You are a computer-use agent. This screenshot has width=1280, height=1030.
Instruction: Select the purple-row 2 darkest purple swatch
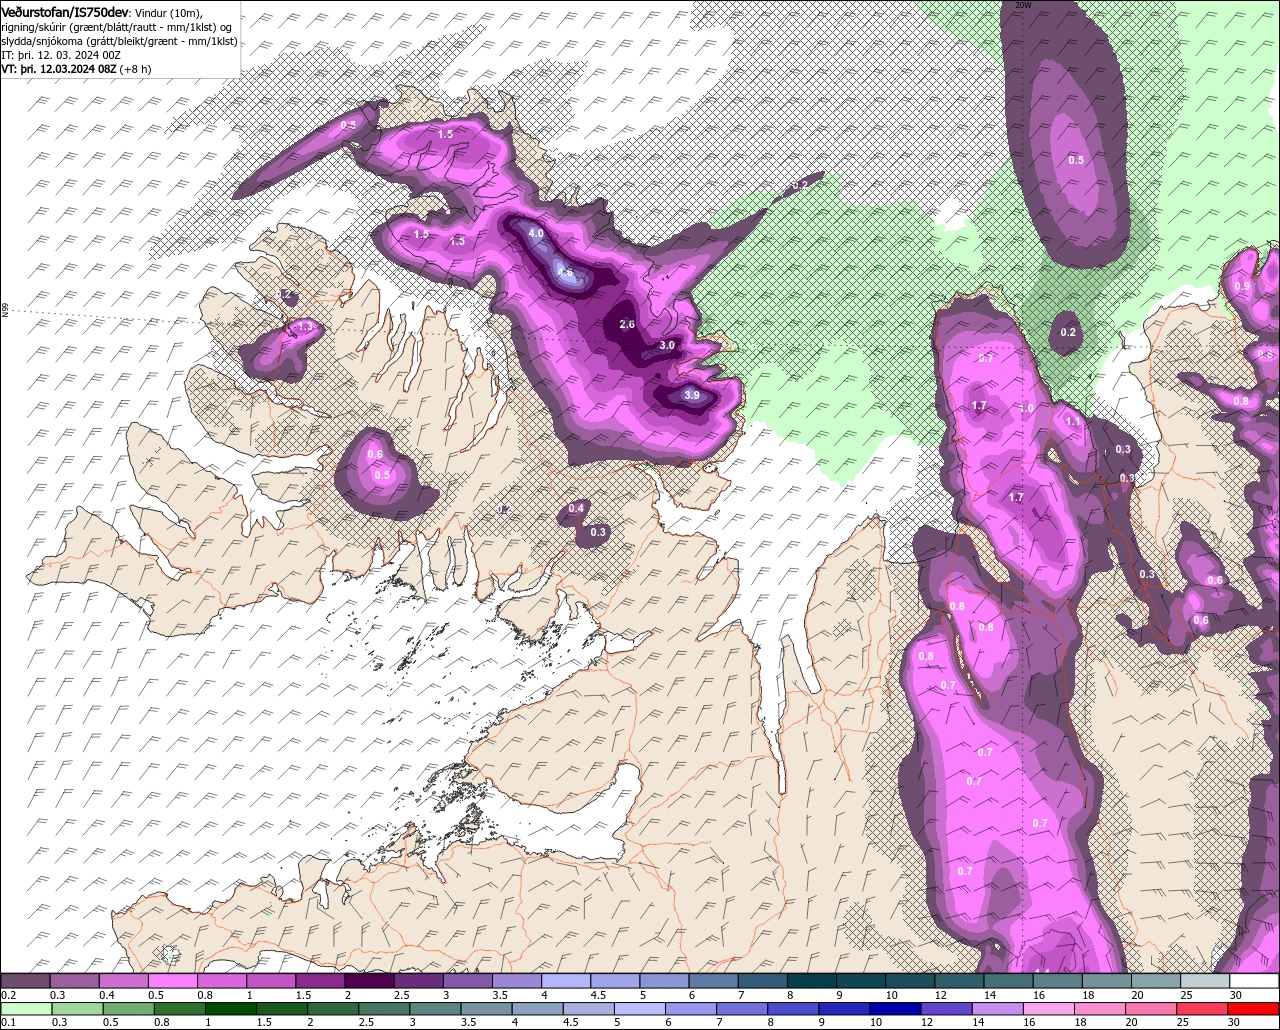point(370,980)
